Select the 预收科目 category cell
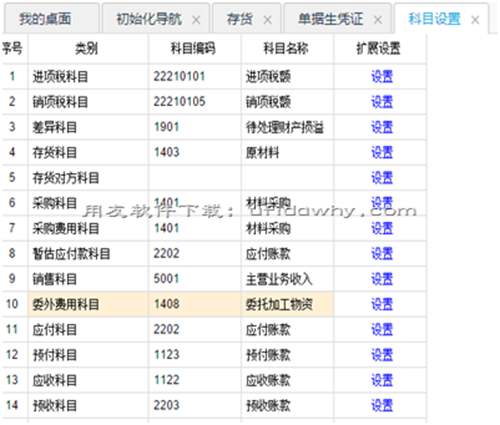This screenshot has width=500, height=425. click(88, 406)
